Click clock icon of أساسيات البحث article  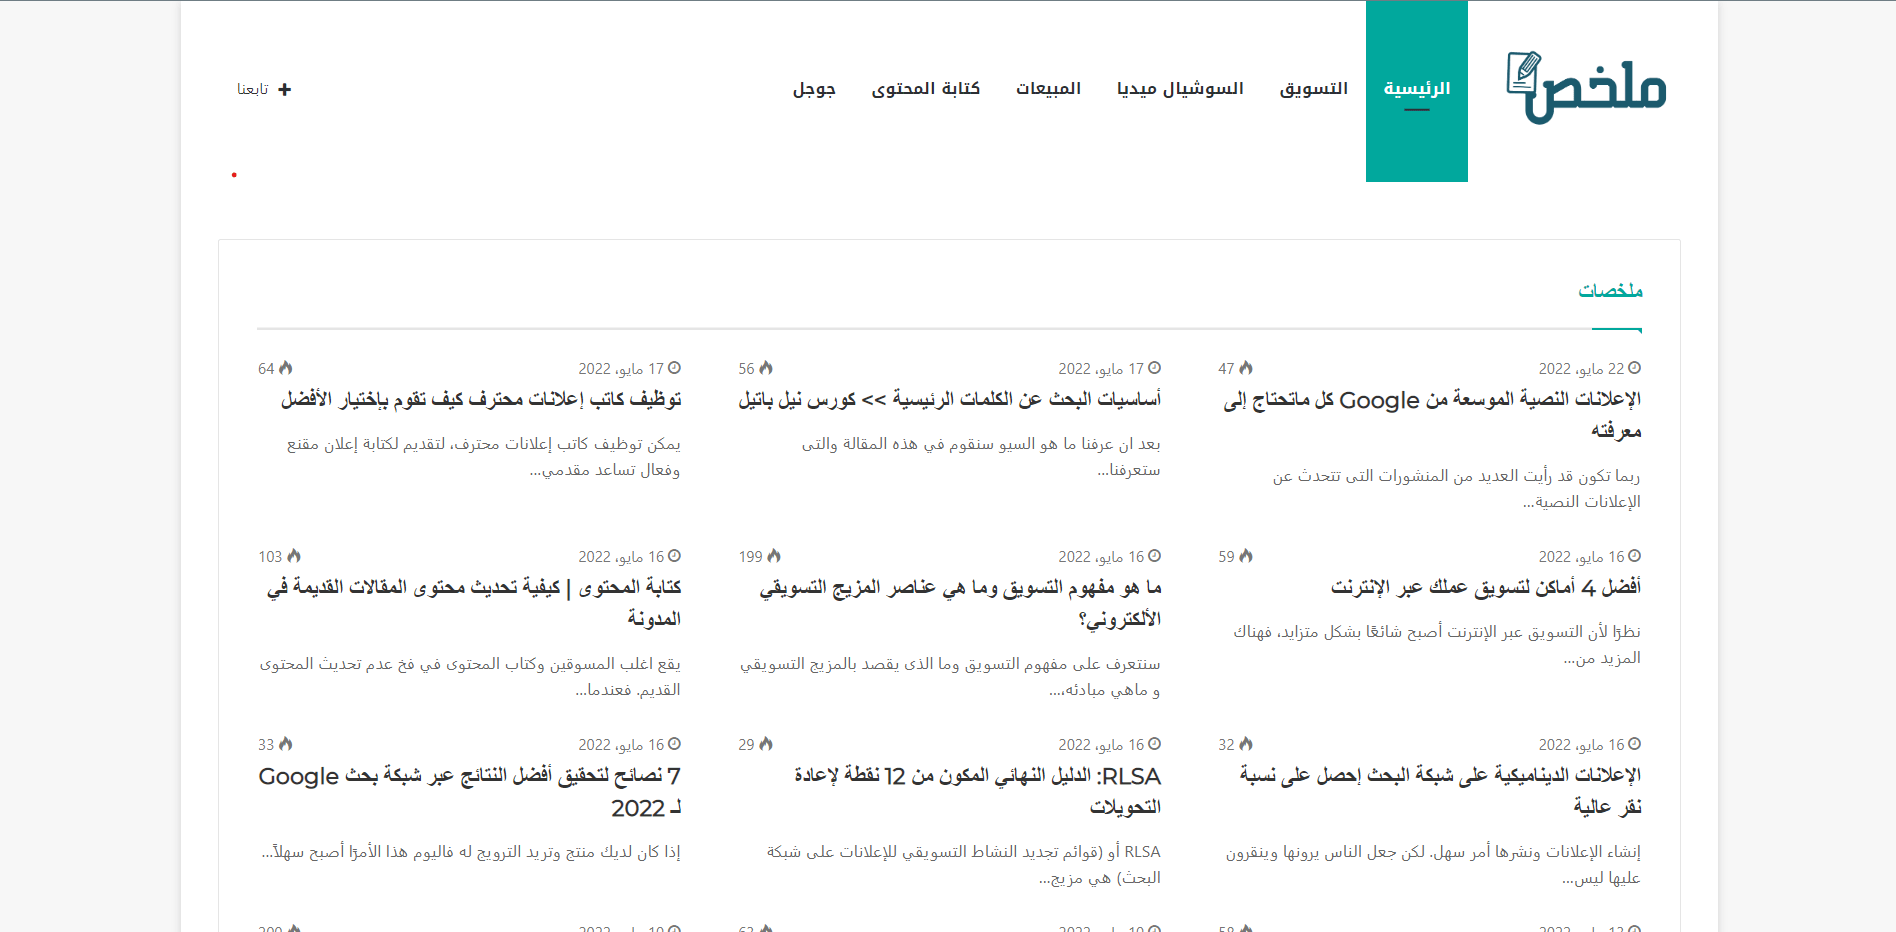point(1155,368)
